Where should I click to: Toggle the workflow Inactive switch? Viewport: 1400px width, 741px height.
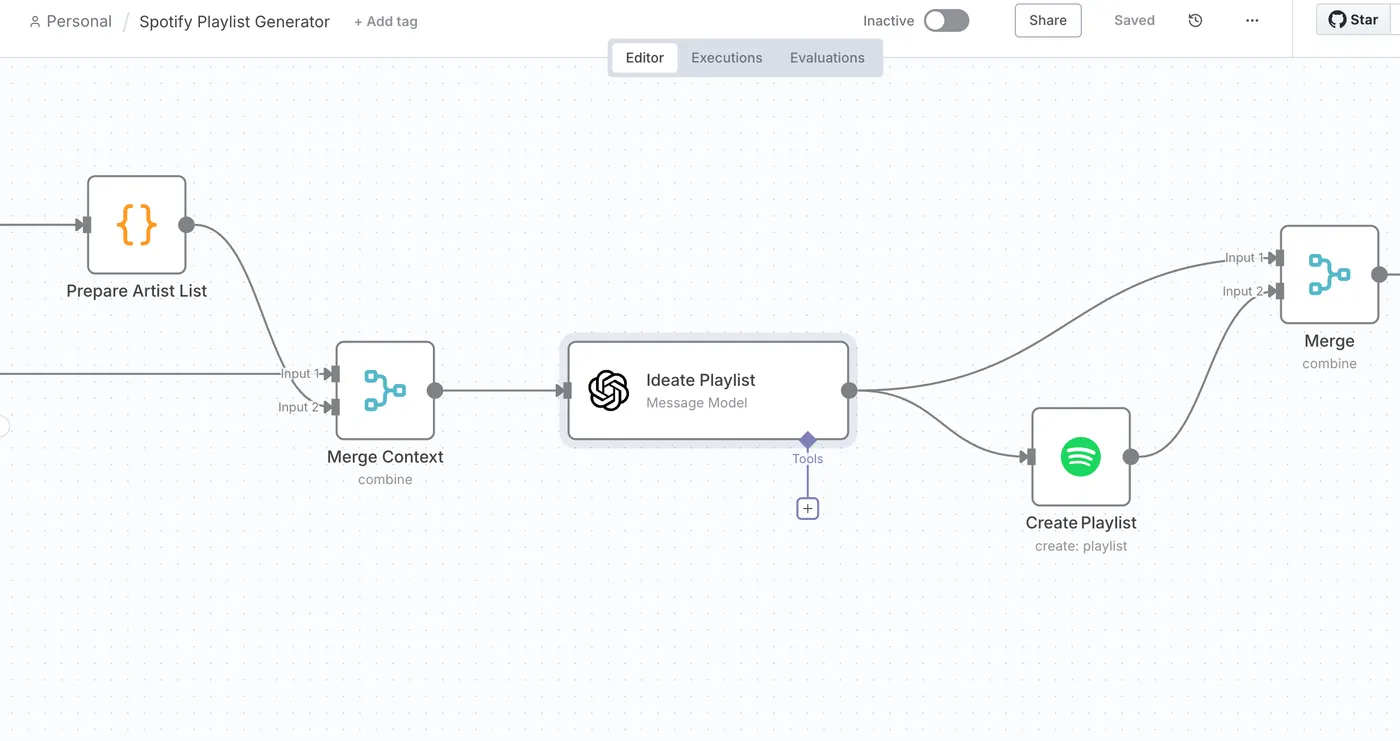pos(946,20)
